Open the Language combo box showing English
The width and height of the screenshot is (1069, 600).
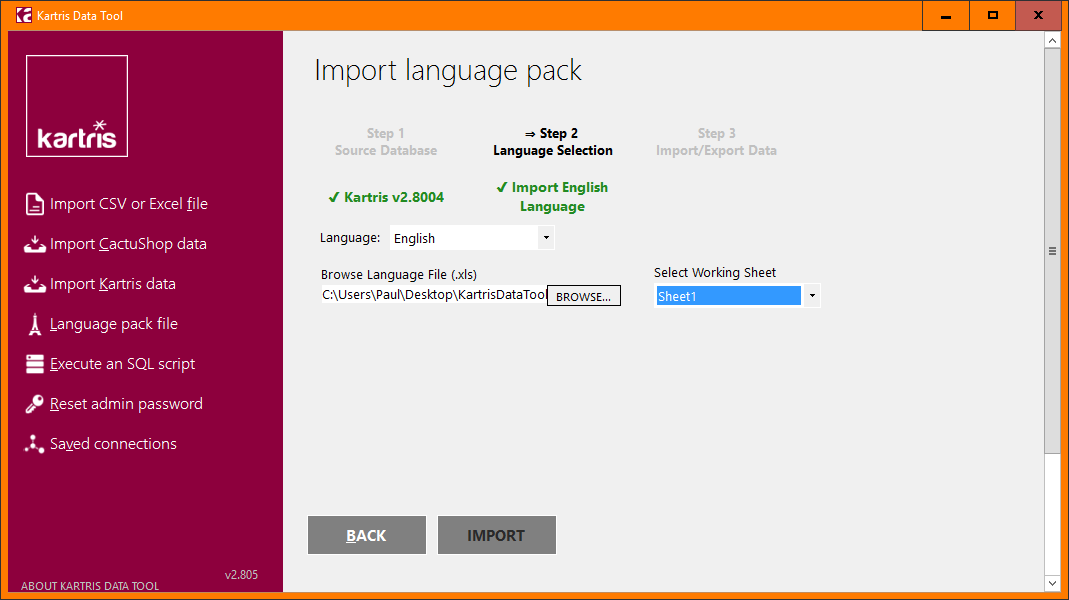[472, 238]
